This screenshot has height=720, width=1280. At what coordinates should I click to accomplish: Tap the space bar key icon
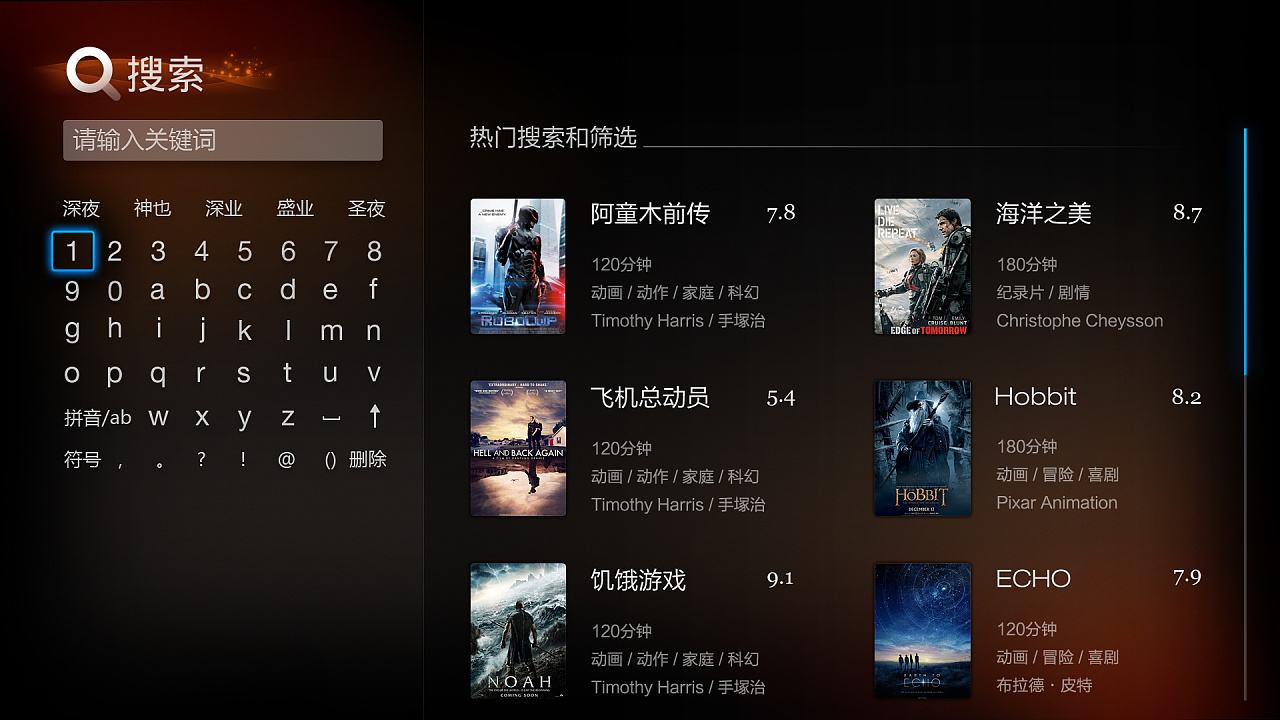click(x=331, y=420)
